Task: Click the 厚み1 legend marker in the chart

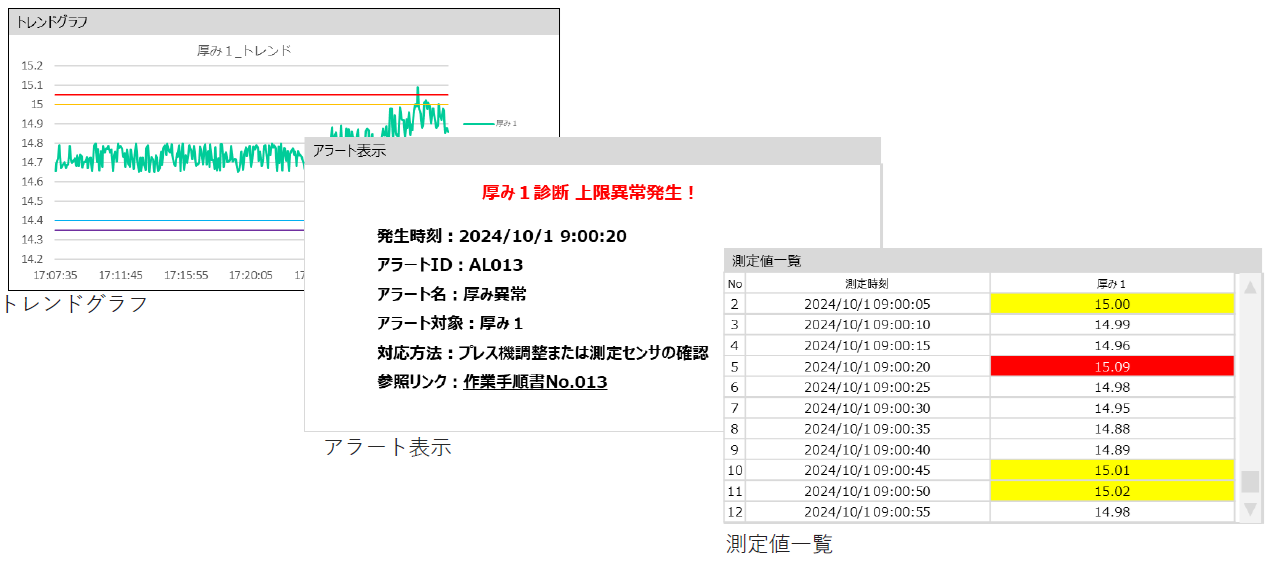Action: tap(479, 123)
